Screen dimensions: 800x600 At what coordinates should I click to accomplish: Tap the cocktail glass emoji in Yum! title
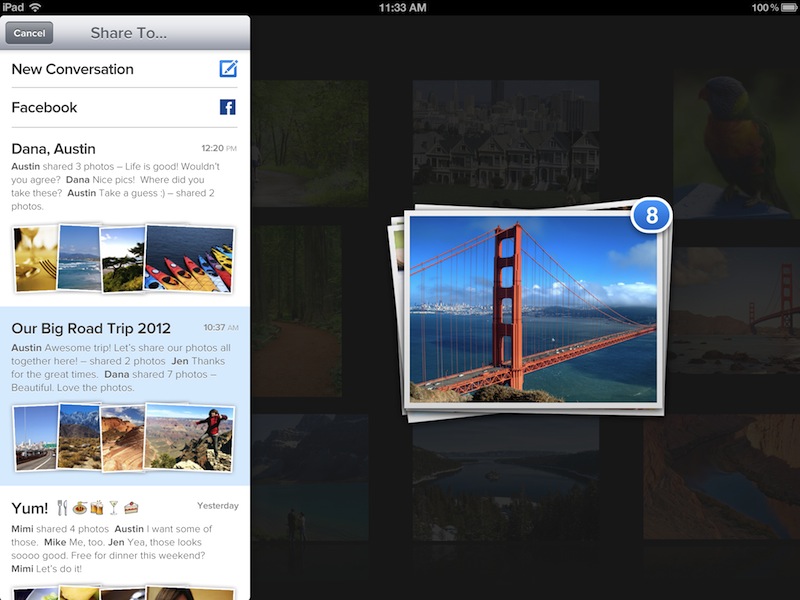coord(113,506)
